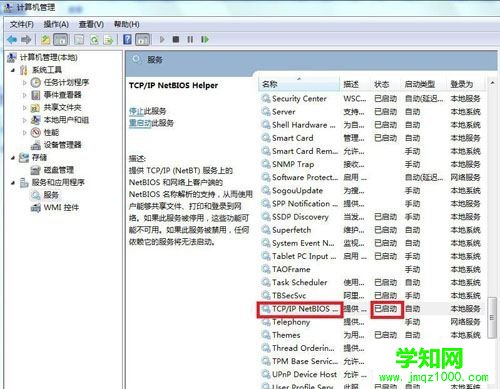
Task: Click the Back arrow toolbar icon
Action: [12, 40]
